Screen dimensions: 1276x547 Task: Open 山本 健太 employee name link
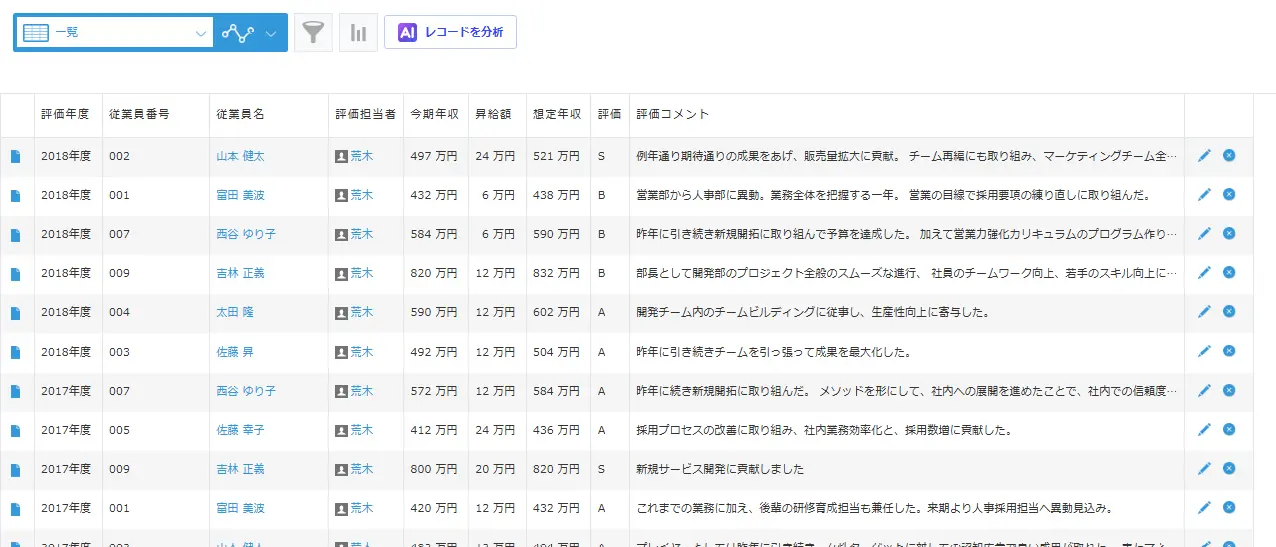[x=240, y=156]
